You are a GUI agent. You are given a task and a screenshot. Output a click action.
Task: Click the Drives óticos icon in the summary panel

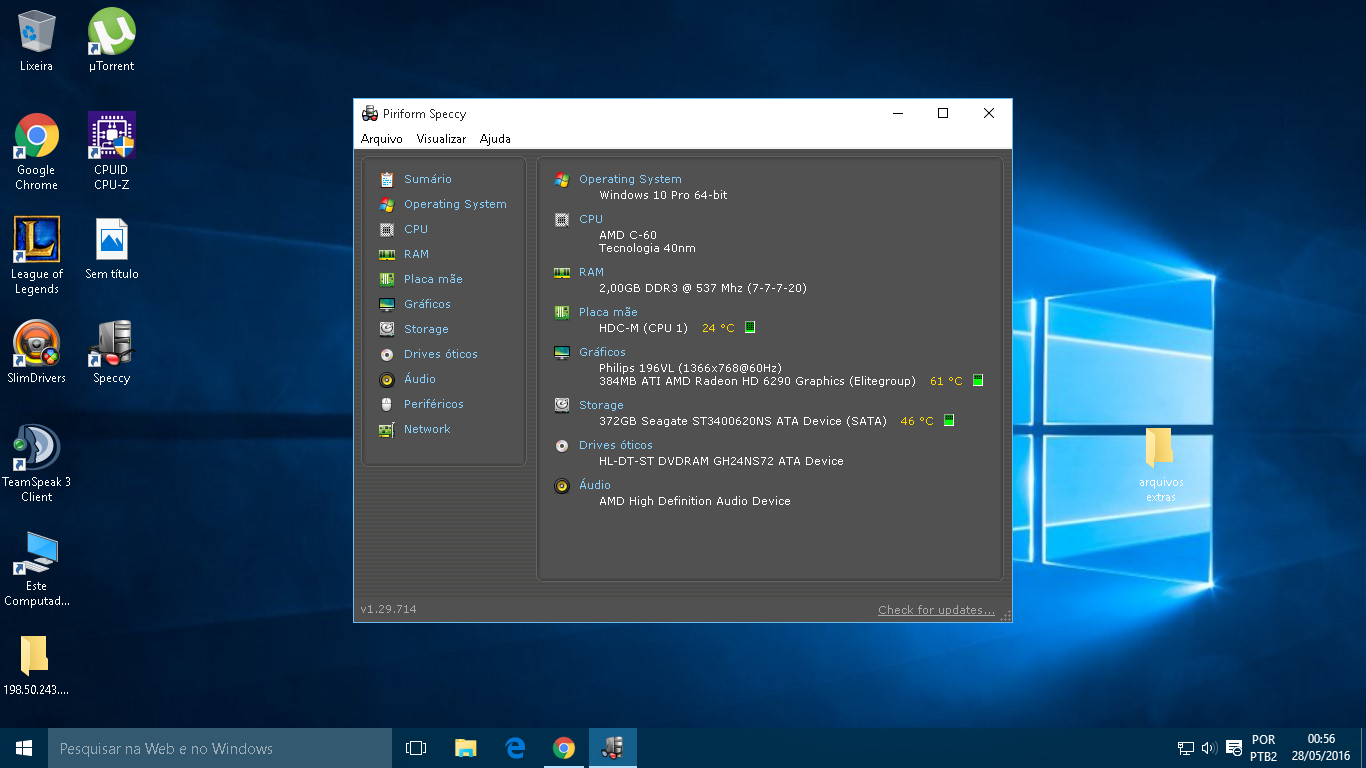click(562, 445)
